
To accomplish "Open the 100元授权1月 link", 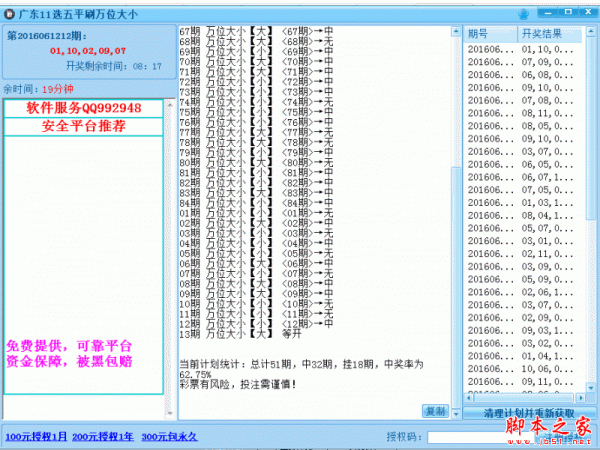I will tap(36, 437).
